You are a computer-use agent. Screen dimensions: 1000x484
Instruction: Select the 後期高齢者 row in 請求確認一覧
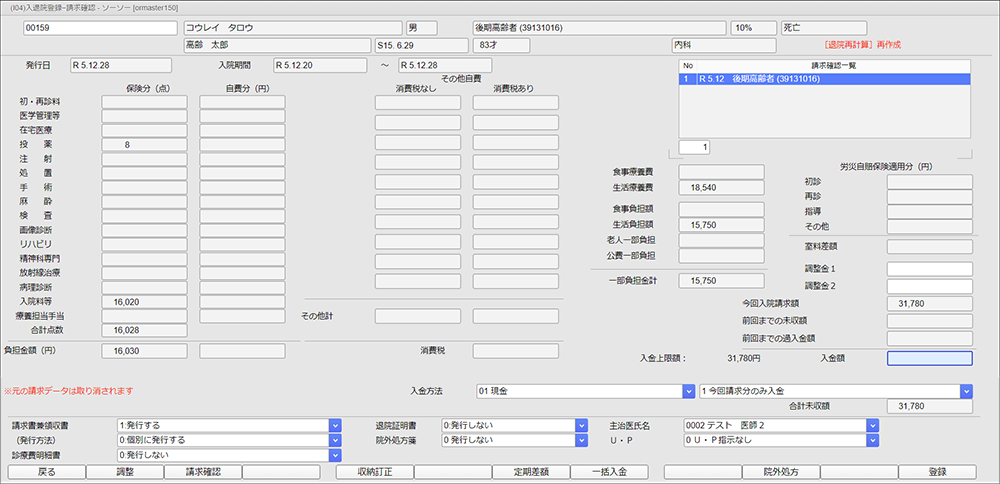pyautogui.click(x=824, y=79)
